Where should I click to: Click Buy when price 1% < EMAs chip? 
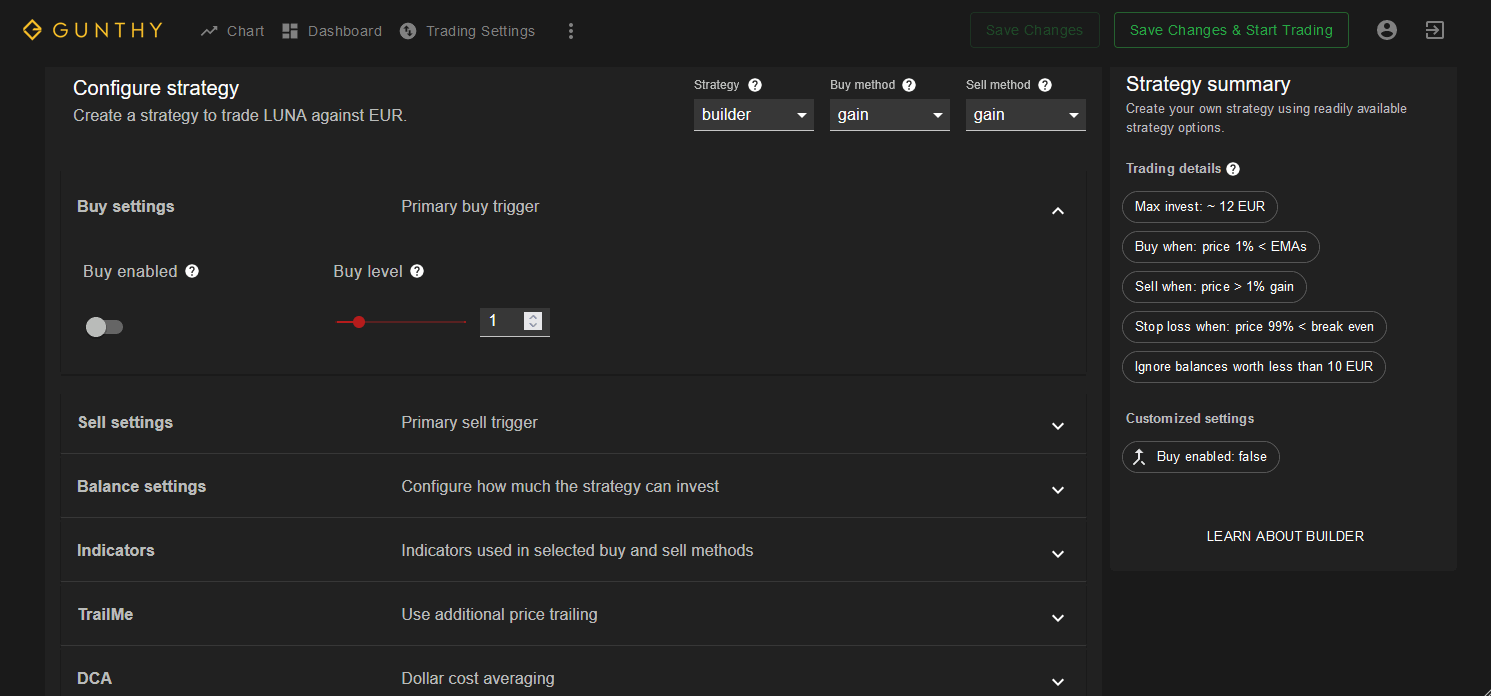tap(1220, 247)
